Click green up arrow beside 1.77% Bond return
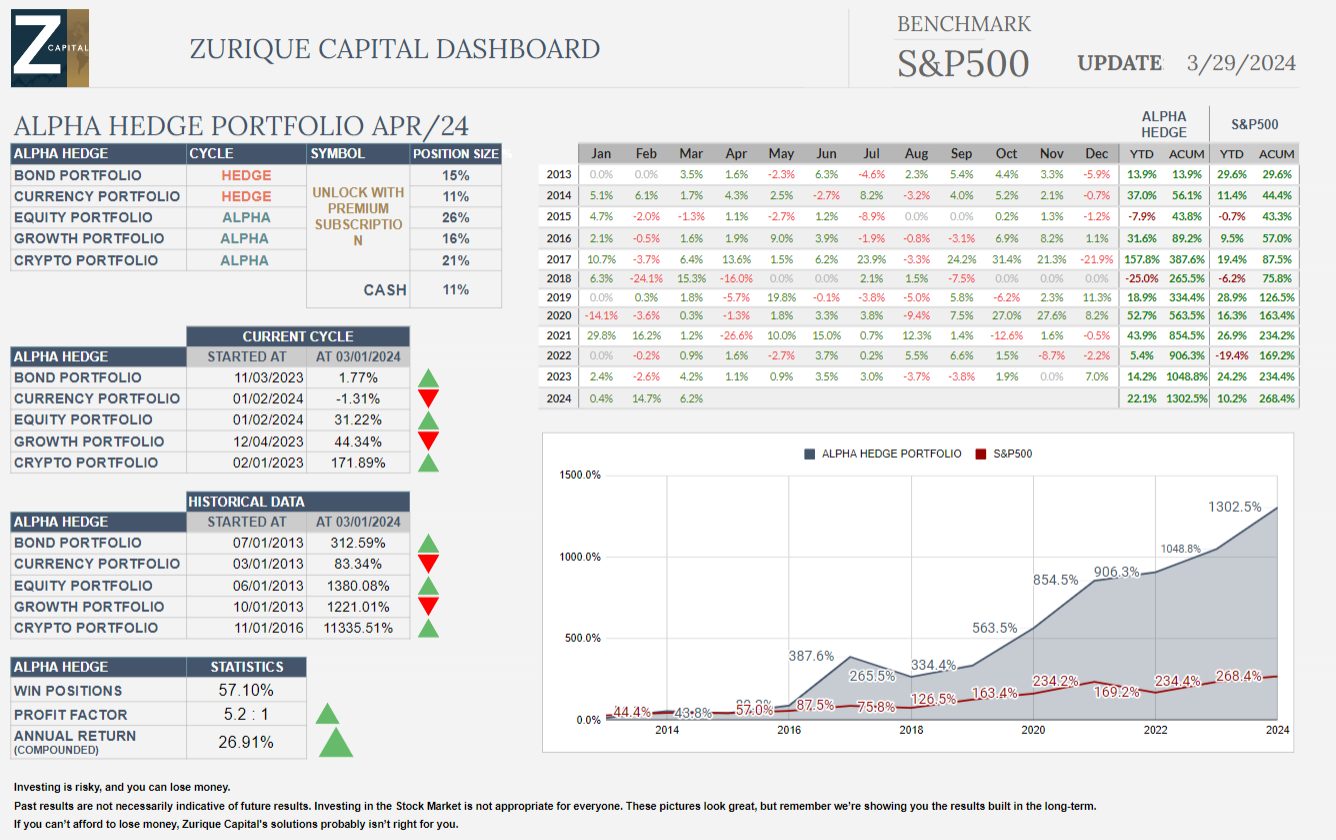This screenshot has width=1336, height=840. (428, 378)
